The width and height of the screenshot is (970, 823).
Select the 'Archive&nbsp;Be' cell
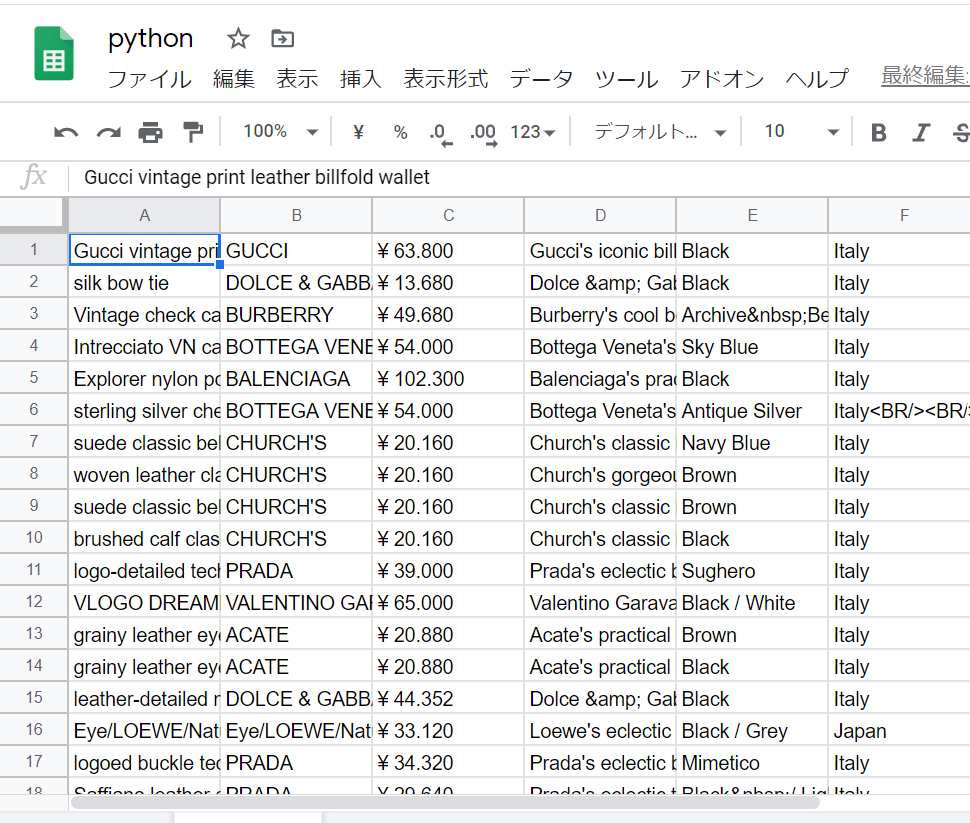[752, 314]
